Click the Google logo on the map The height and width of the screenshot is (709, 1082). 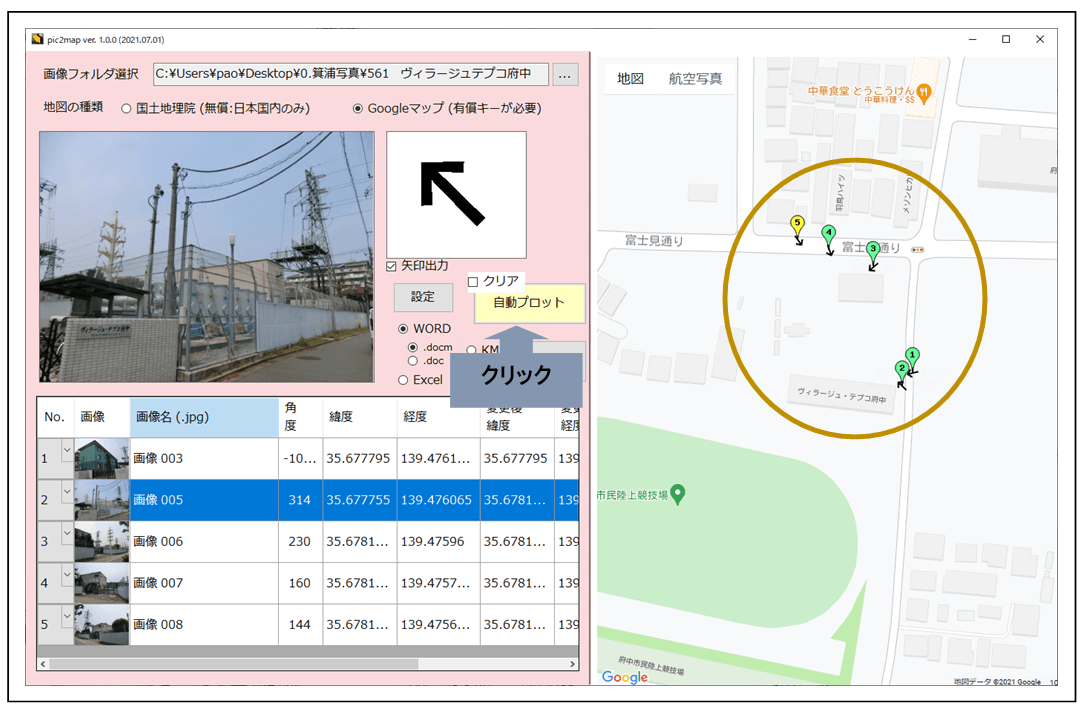click(625, 677)
